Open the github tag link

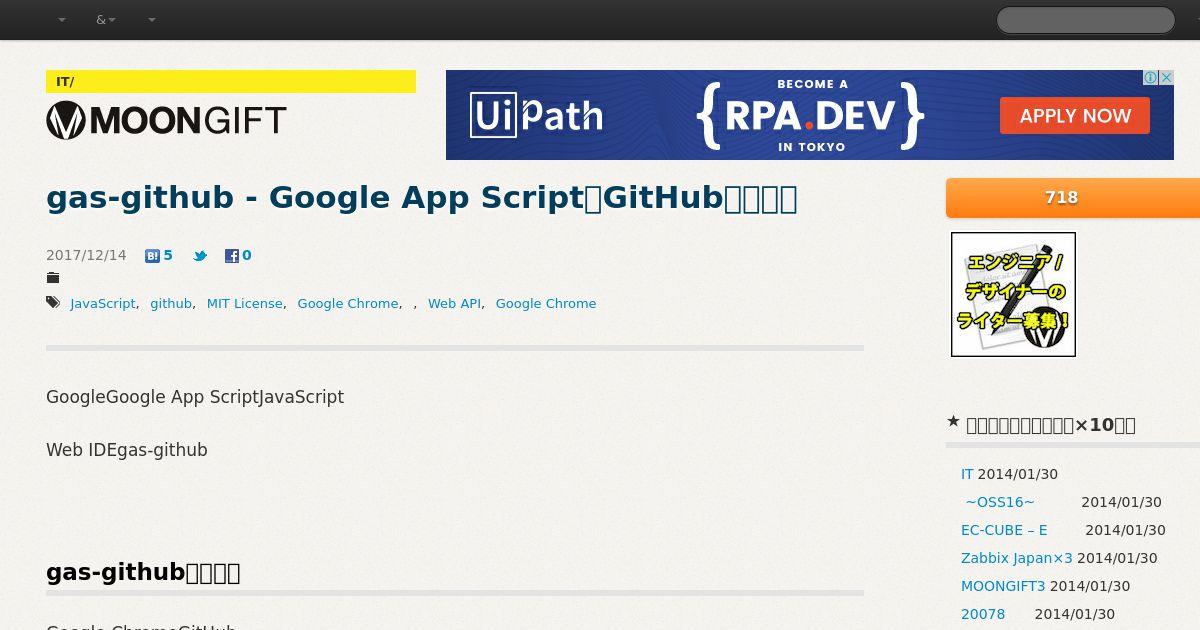point(171,303)
